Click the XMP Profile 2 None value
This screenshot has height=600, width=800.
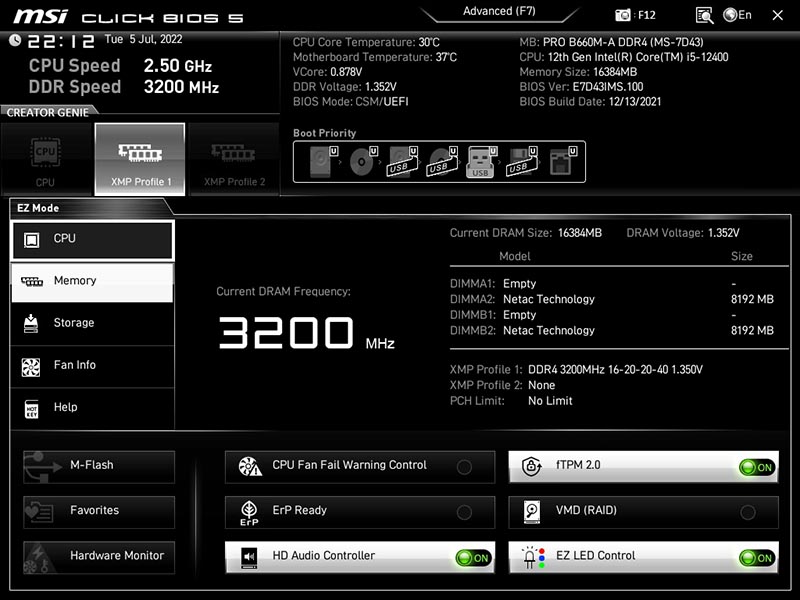(x=541, y=385)
